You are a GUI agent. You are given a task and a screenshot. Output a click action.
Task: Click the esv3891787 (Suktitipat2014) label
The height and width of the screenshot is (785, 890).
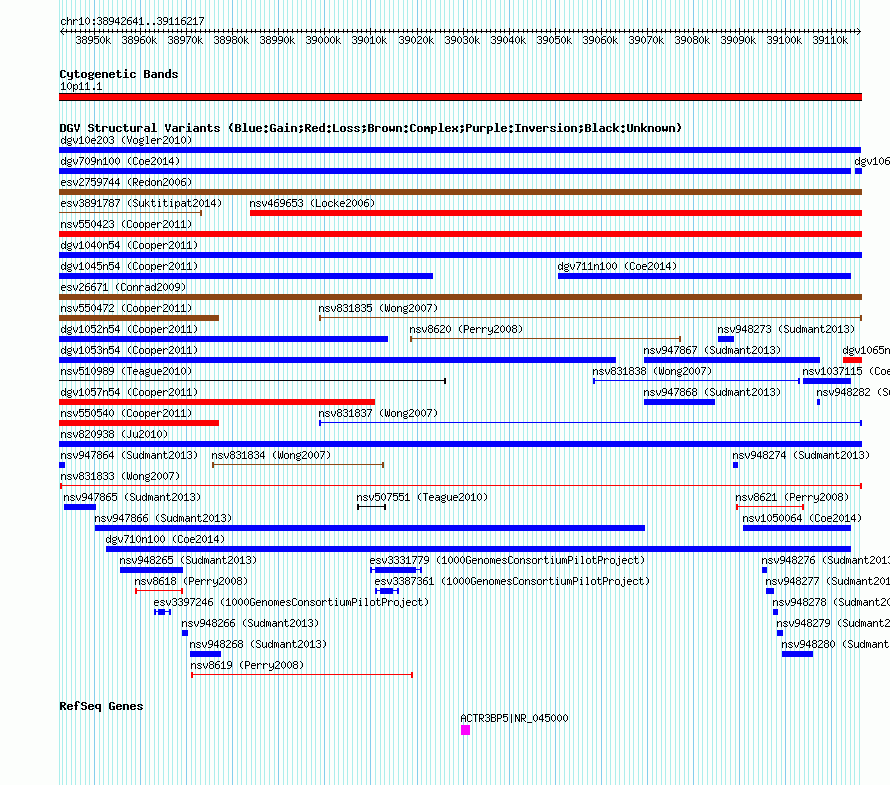pyautogui.click(x=141, y=203)
